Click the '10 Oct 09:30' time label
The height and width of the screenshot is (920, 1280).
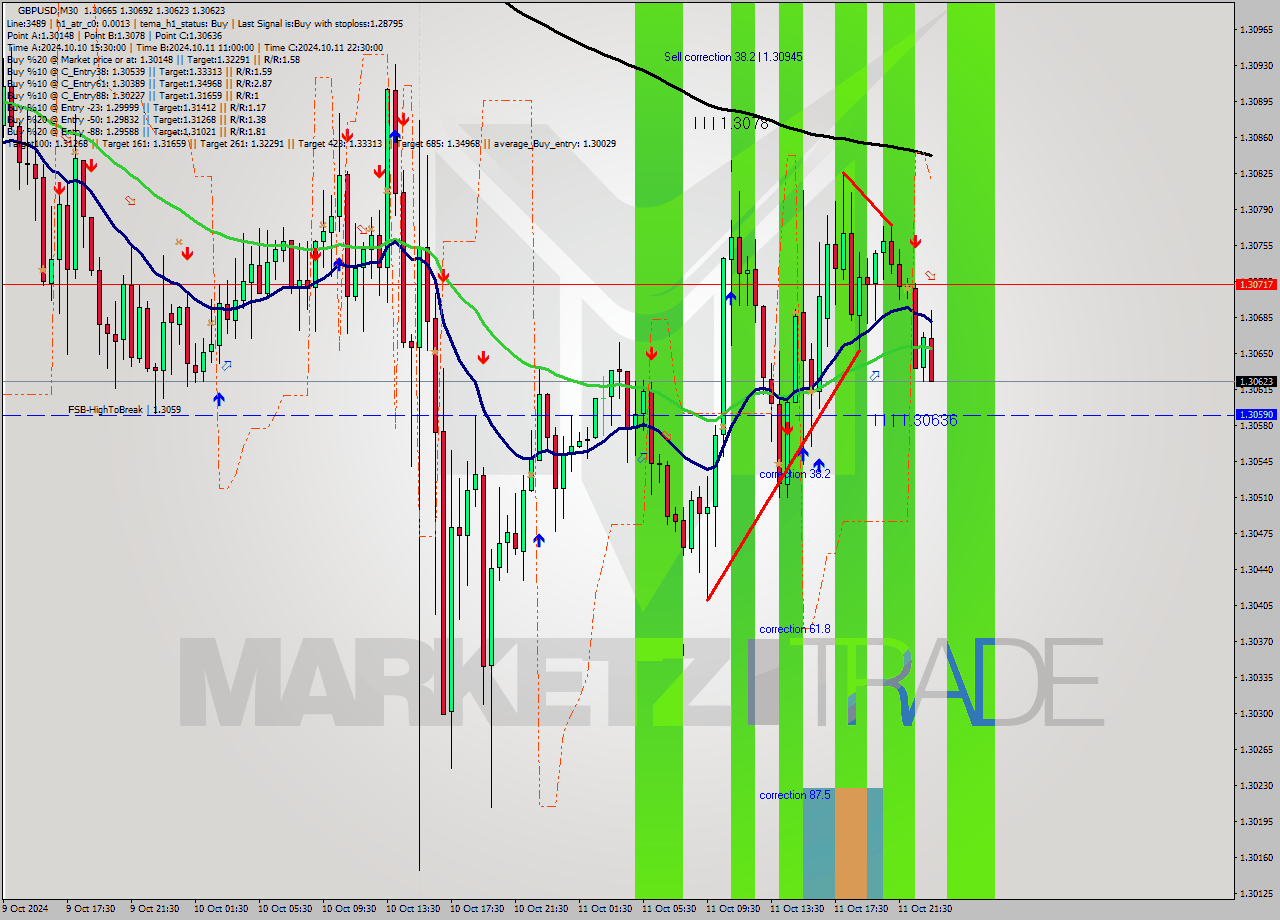coord(349,909)
